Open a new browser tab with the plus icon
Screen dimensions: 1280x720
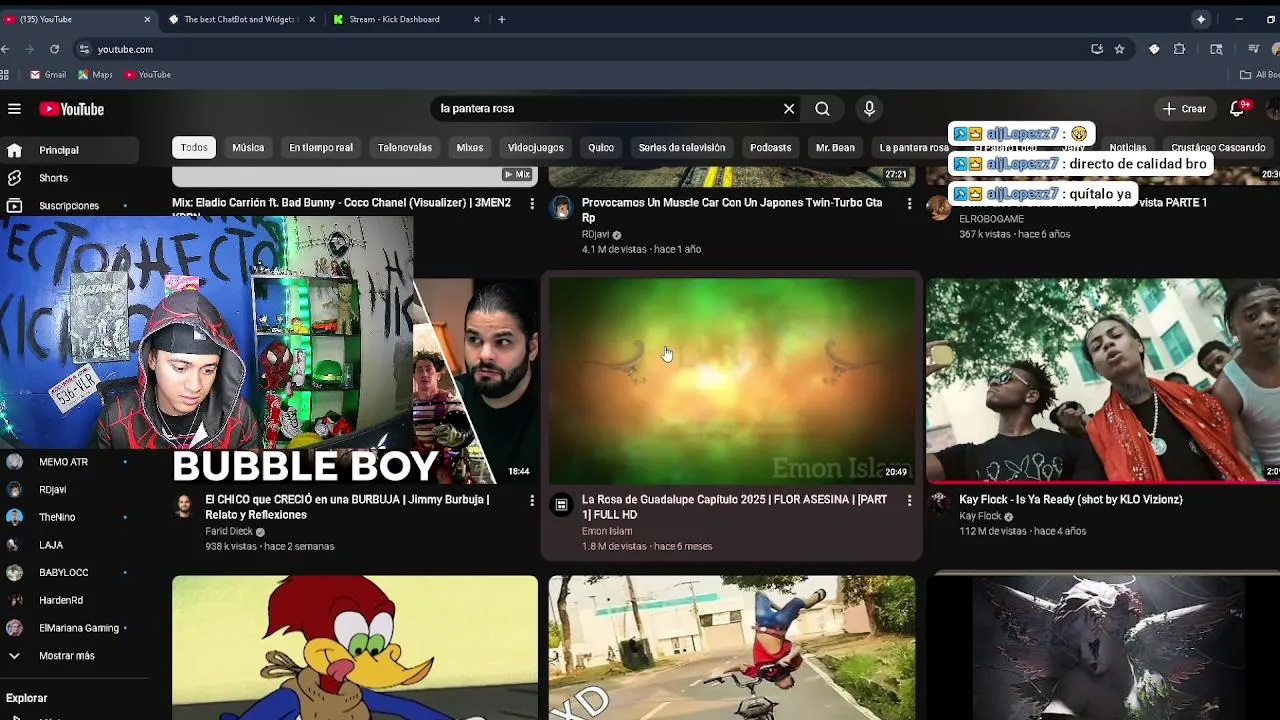point(501,19)
